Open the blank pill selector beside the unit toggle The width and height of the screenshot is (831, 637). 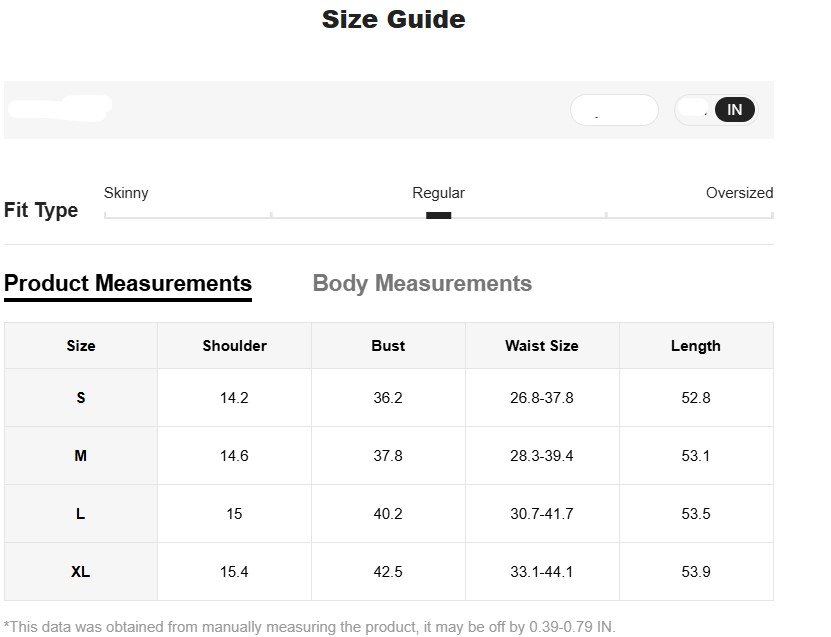point(614,110)
